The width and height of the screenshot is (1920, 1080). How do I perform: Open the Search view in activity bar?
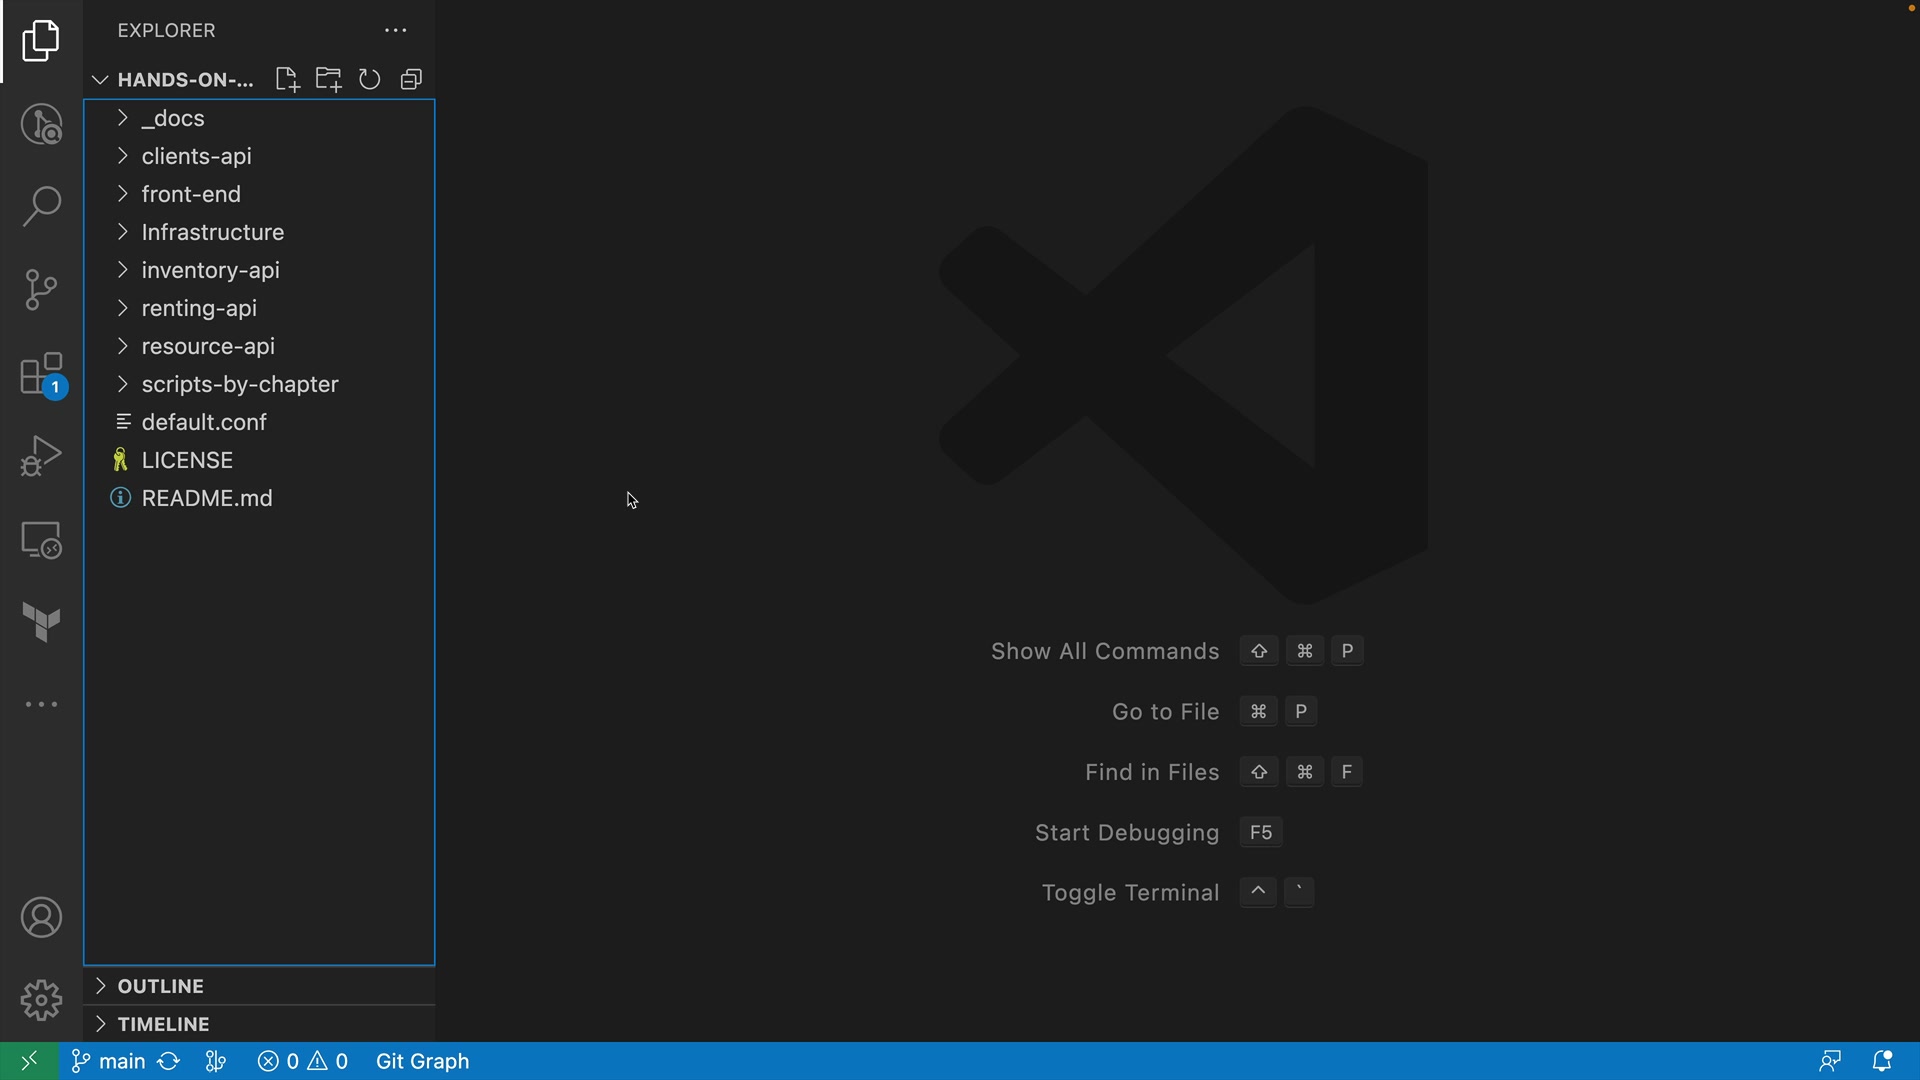(x=41, y=207)
